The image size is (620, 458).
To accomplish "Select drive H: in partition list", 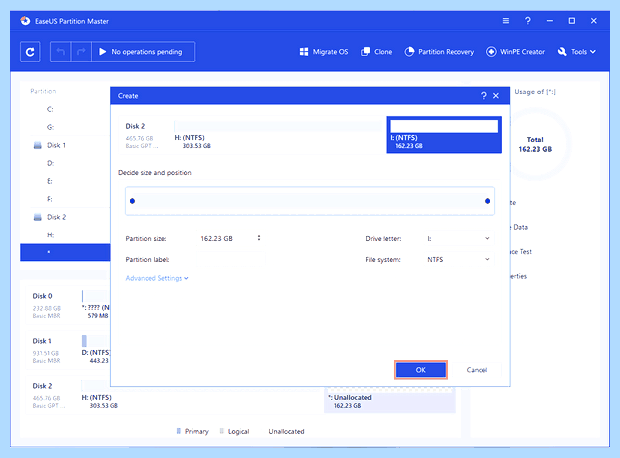I will click(51, 235).
